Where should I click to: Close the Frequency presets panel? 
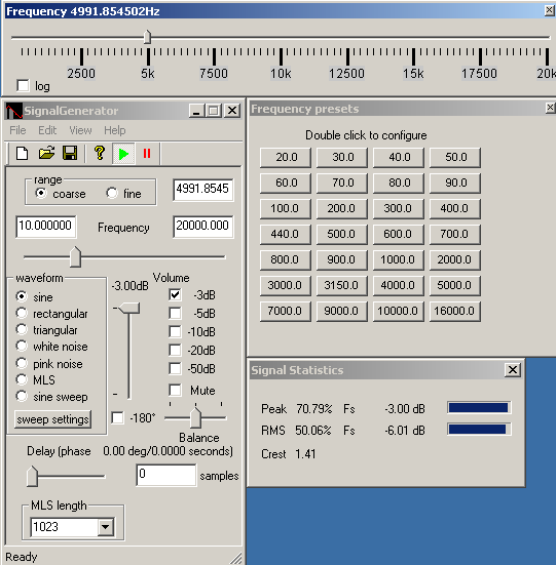coord(550,108)
